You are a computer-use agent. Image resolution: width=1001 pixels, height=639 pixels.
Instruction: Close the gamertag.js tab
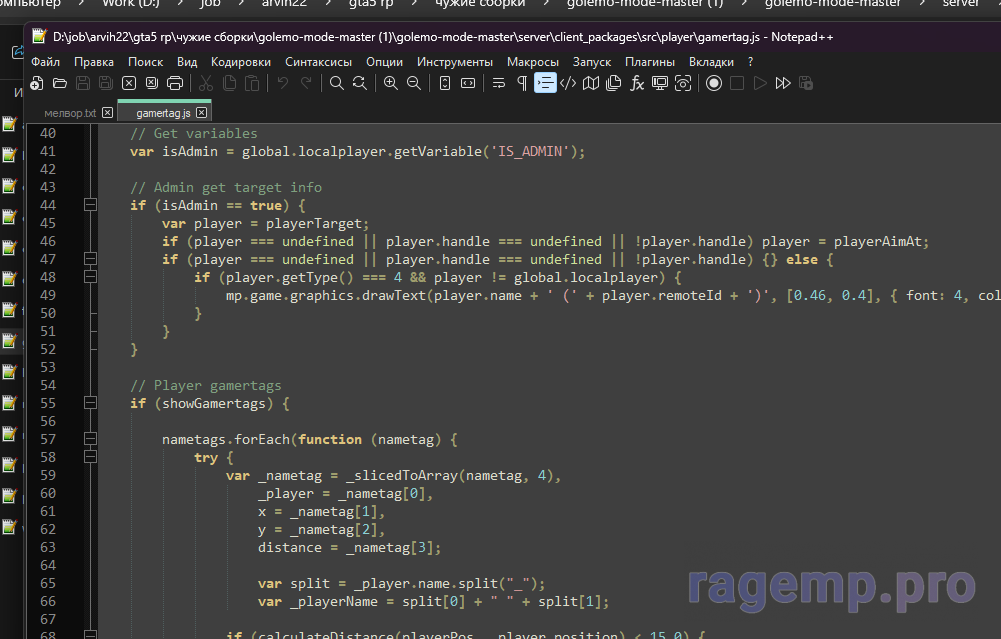(200, 113)
